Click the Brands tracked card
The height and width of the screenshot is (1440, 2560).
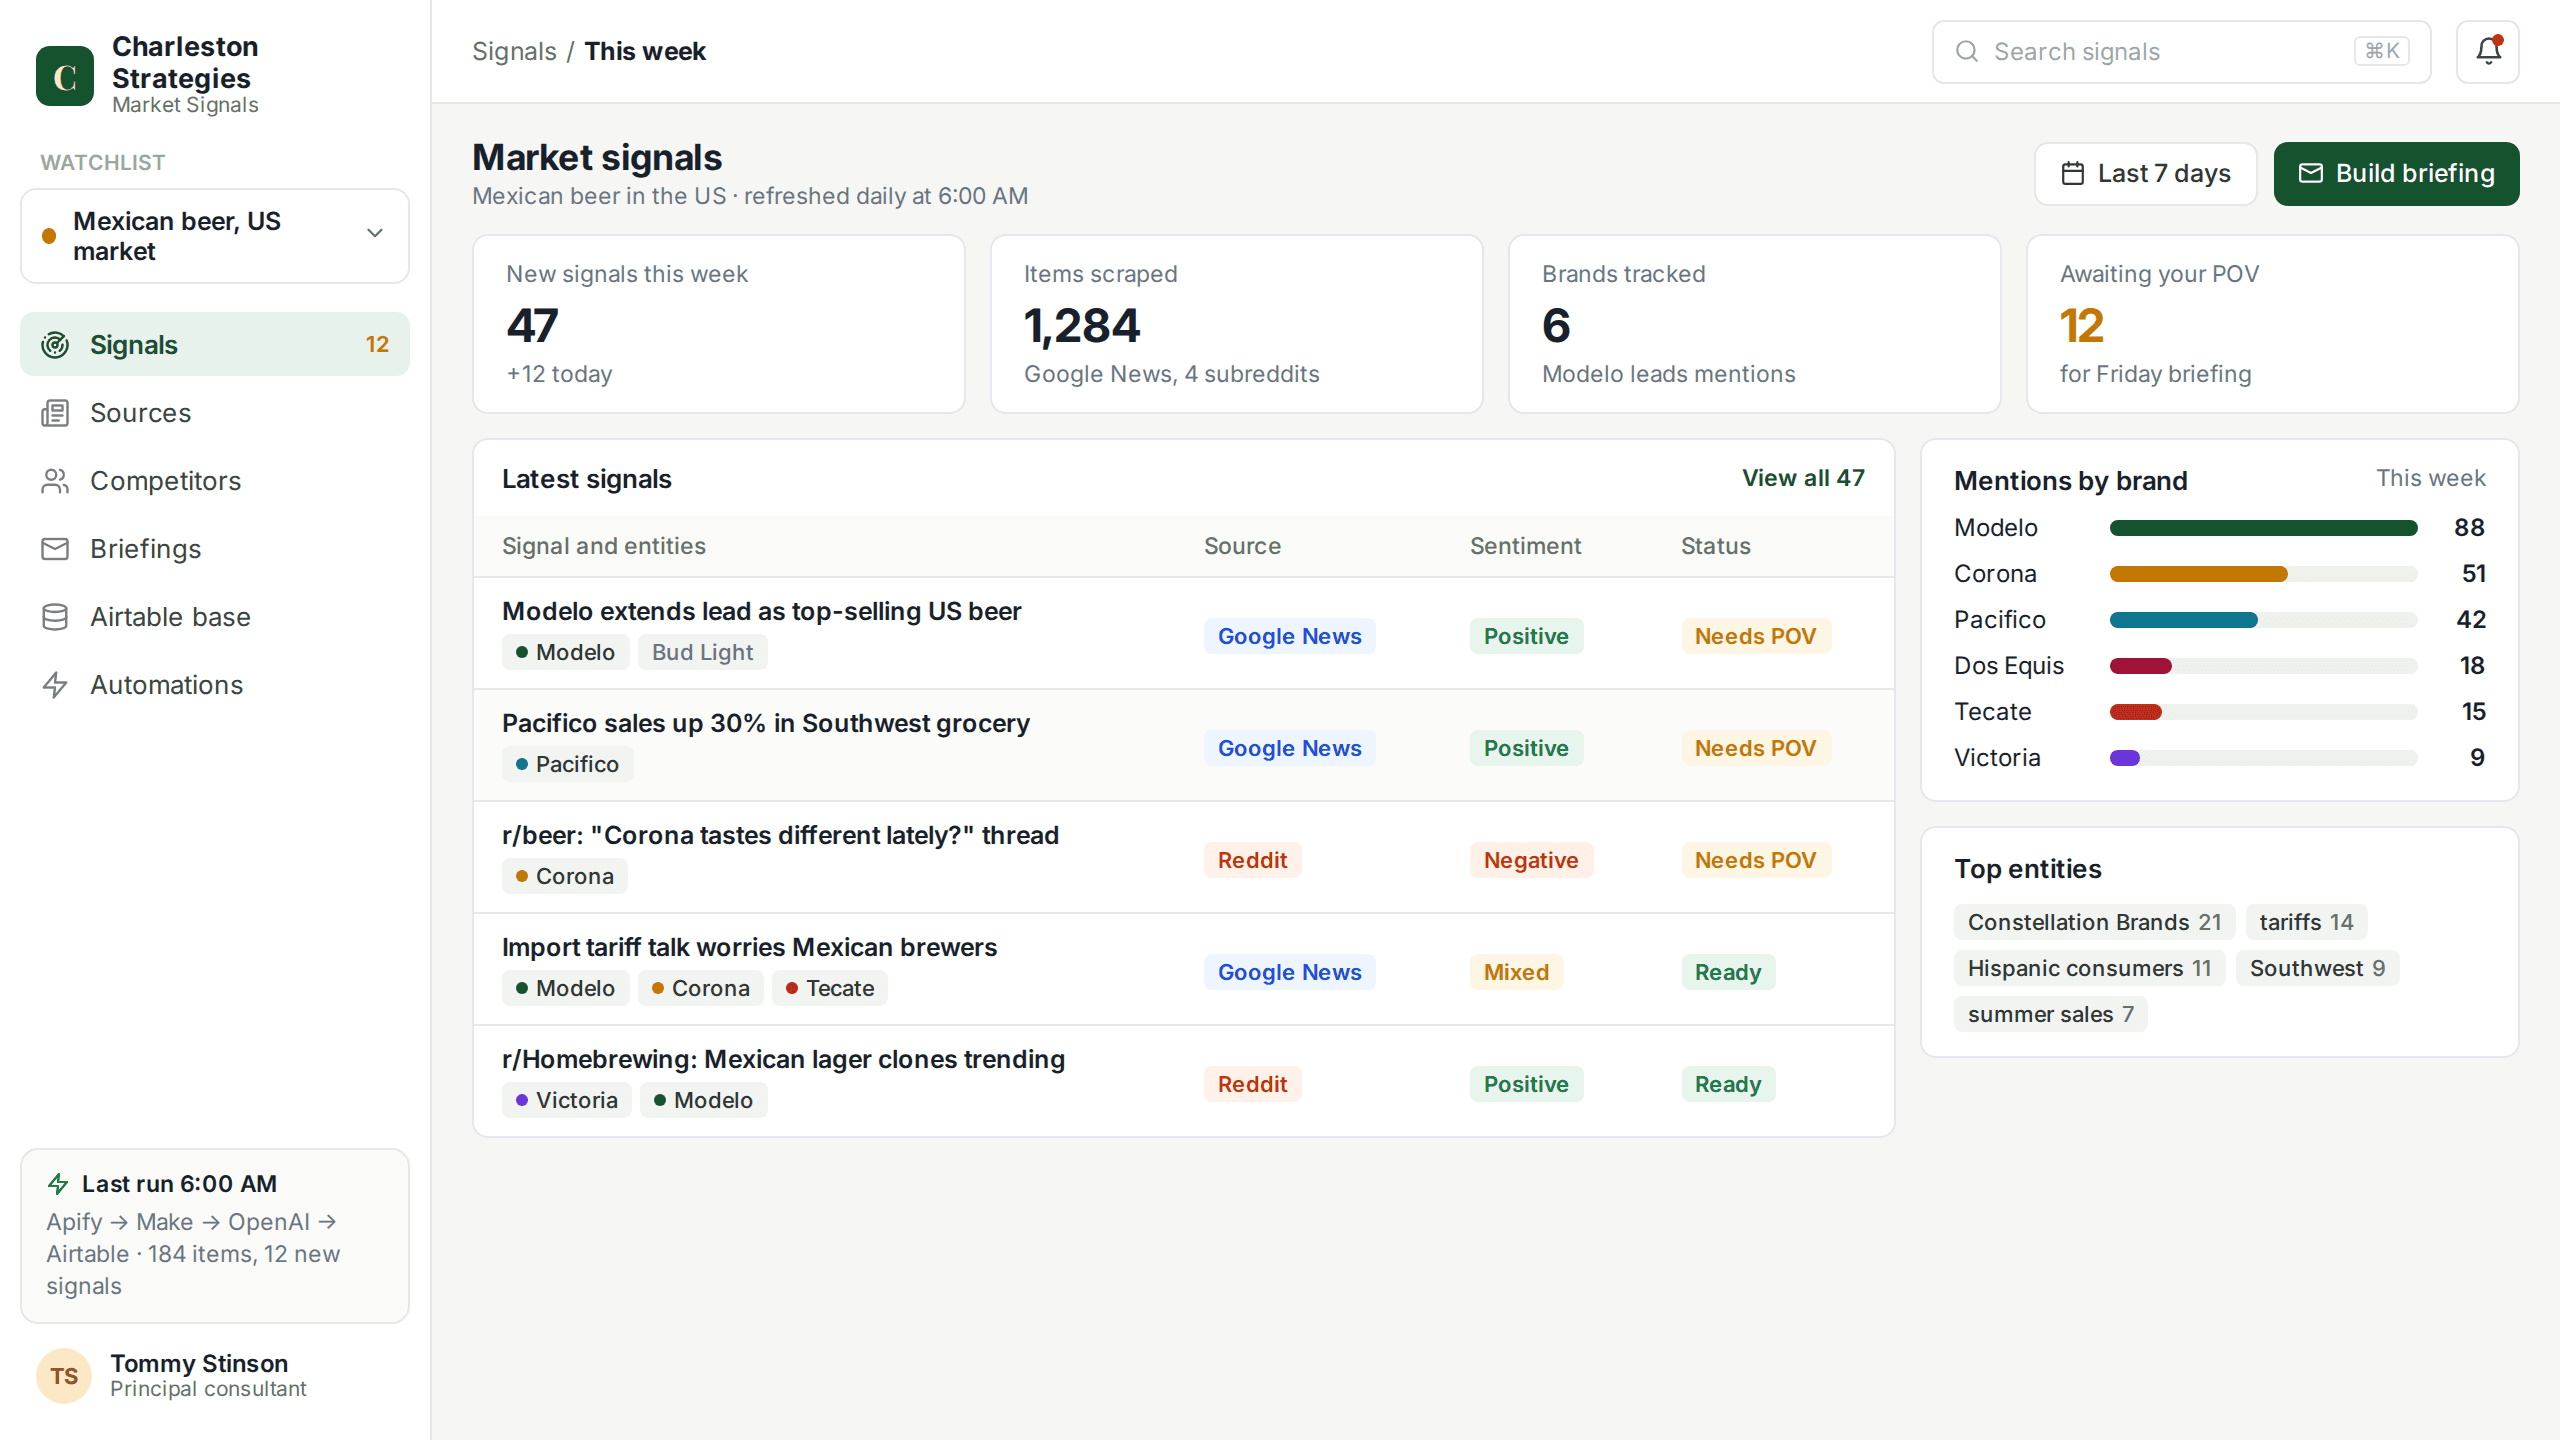pos(1754,324)
